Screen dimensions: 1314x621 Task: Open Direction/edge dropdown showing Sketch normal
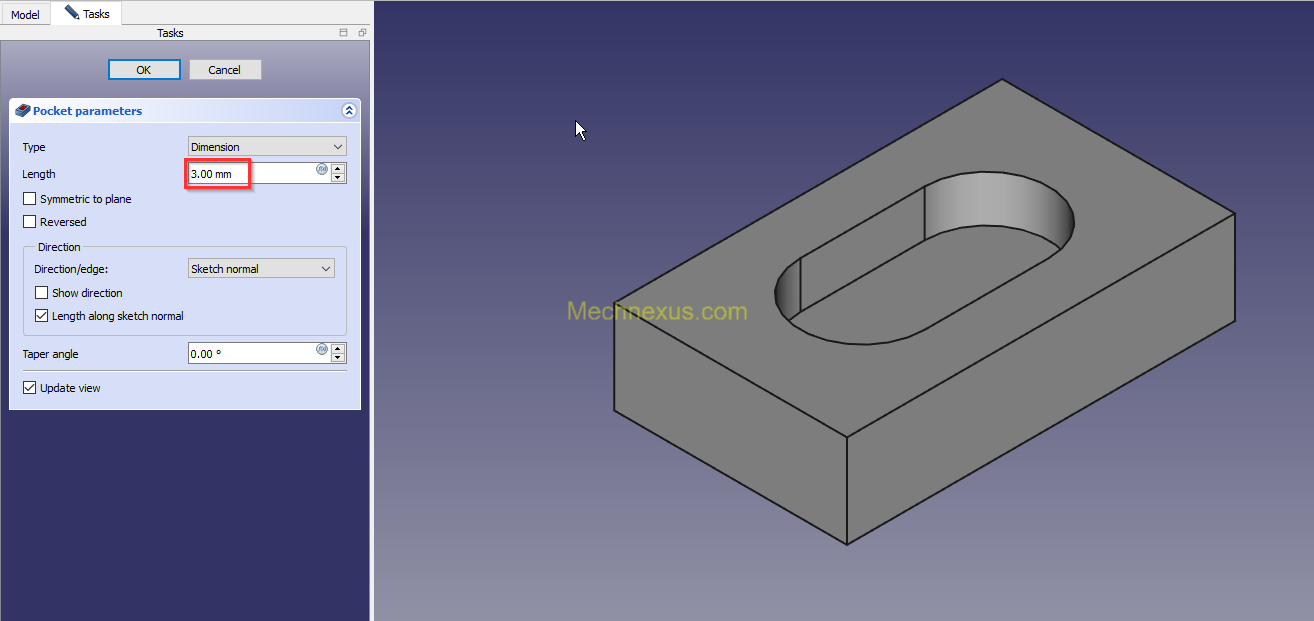click(261, 269)
